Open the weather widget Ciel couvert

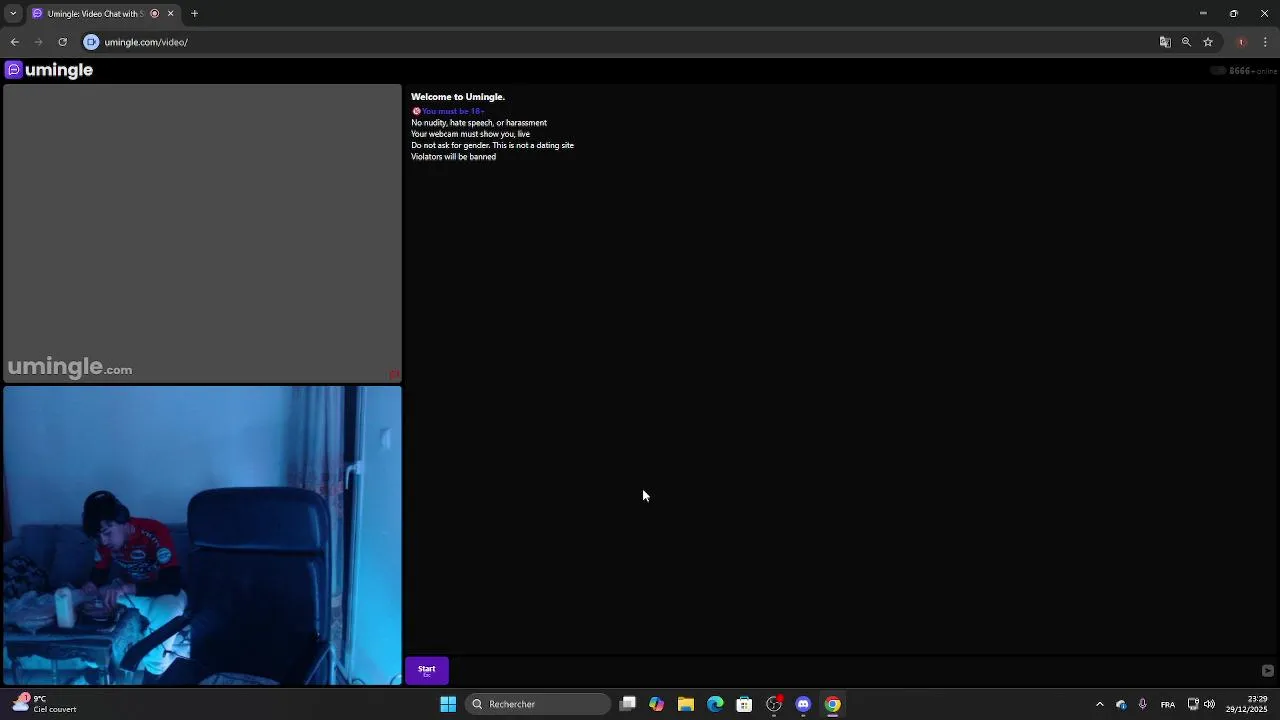(x=45, y=704)
